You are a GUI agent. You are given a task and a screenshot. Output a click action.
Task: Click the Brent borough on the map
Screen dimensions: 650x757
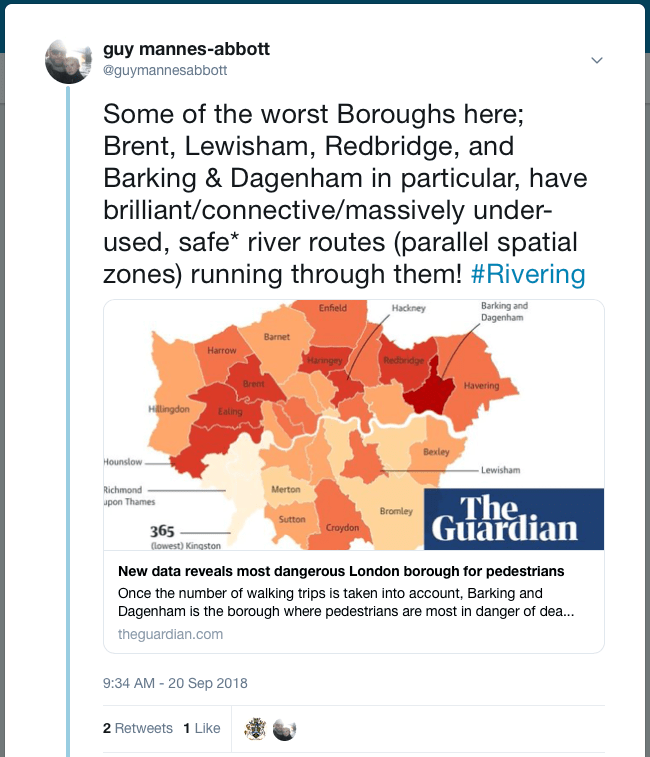pos(254,385)
